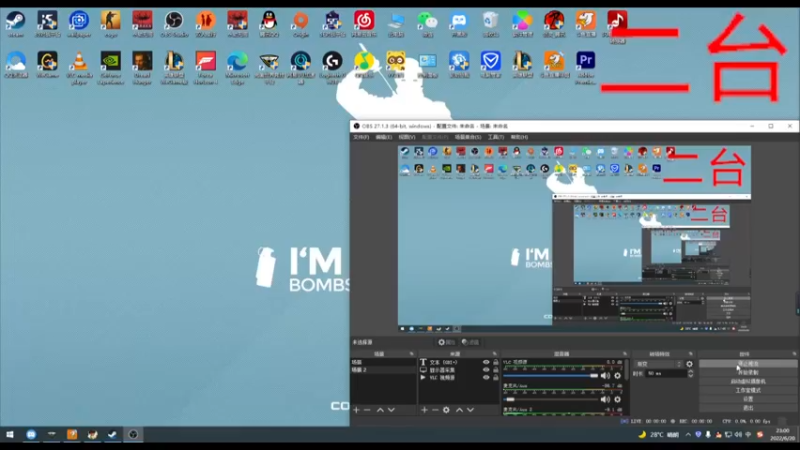
Task: Open the 滤镜 filters button above panels
Action: tap(470, 342)
